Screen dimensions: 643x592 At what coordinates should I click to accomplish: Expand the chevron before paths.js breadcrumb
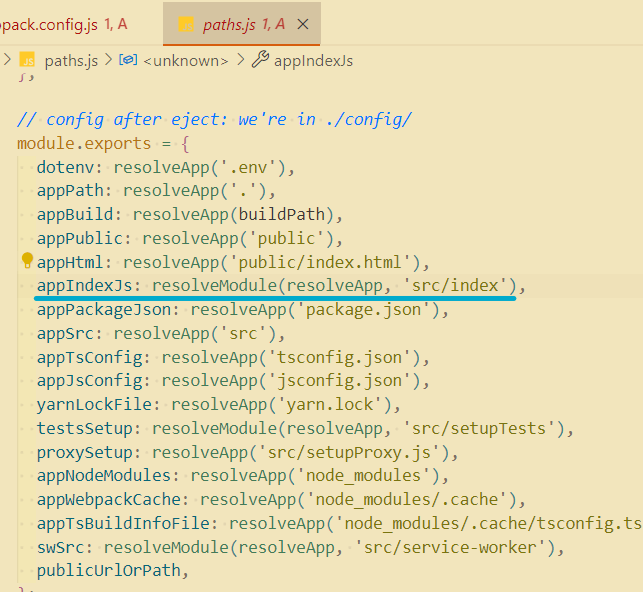pos(7,59)
